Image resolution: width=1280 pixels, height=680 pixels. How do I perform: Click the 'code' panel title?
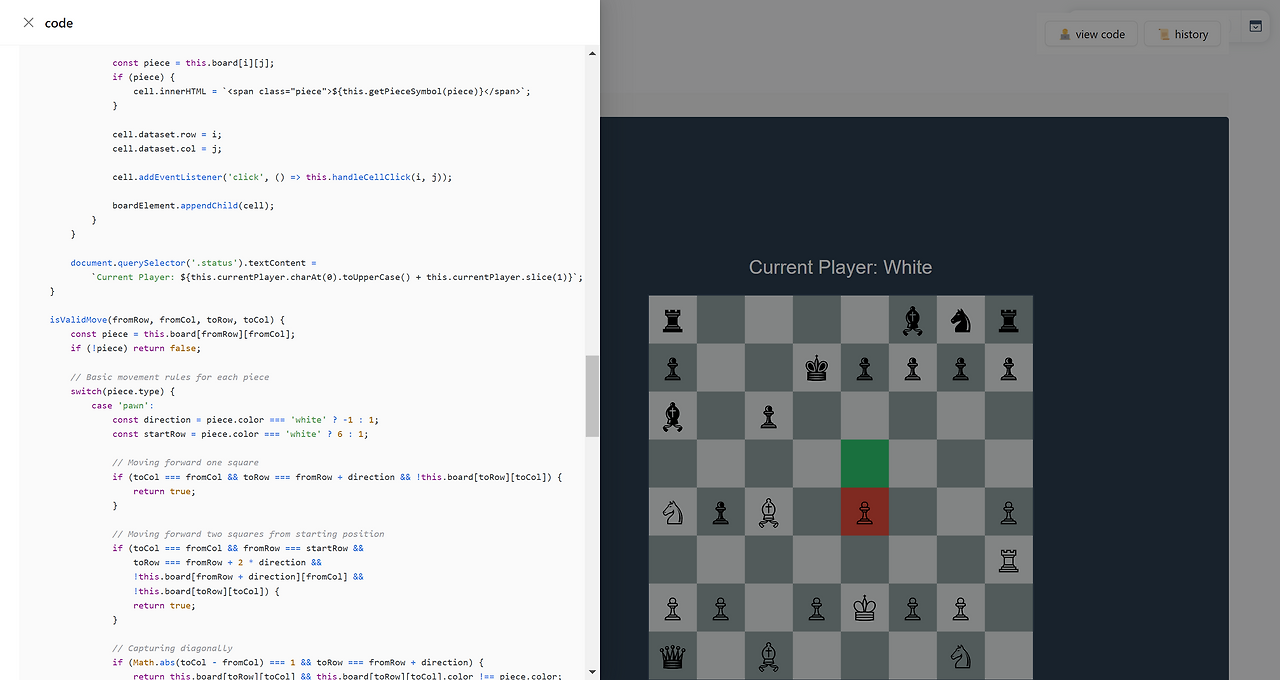point(59,23)
